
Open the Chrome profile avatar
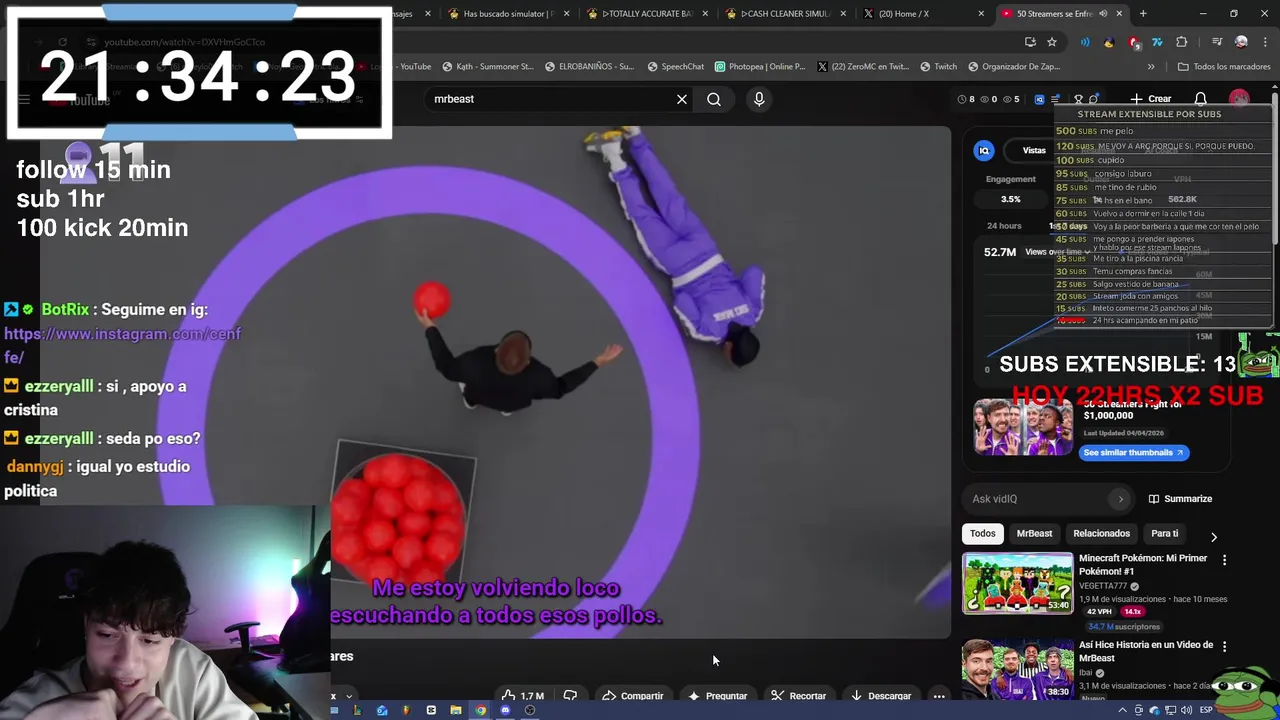click(1241, 42)
